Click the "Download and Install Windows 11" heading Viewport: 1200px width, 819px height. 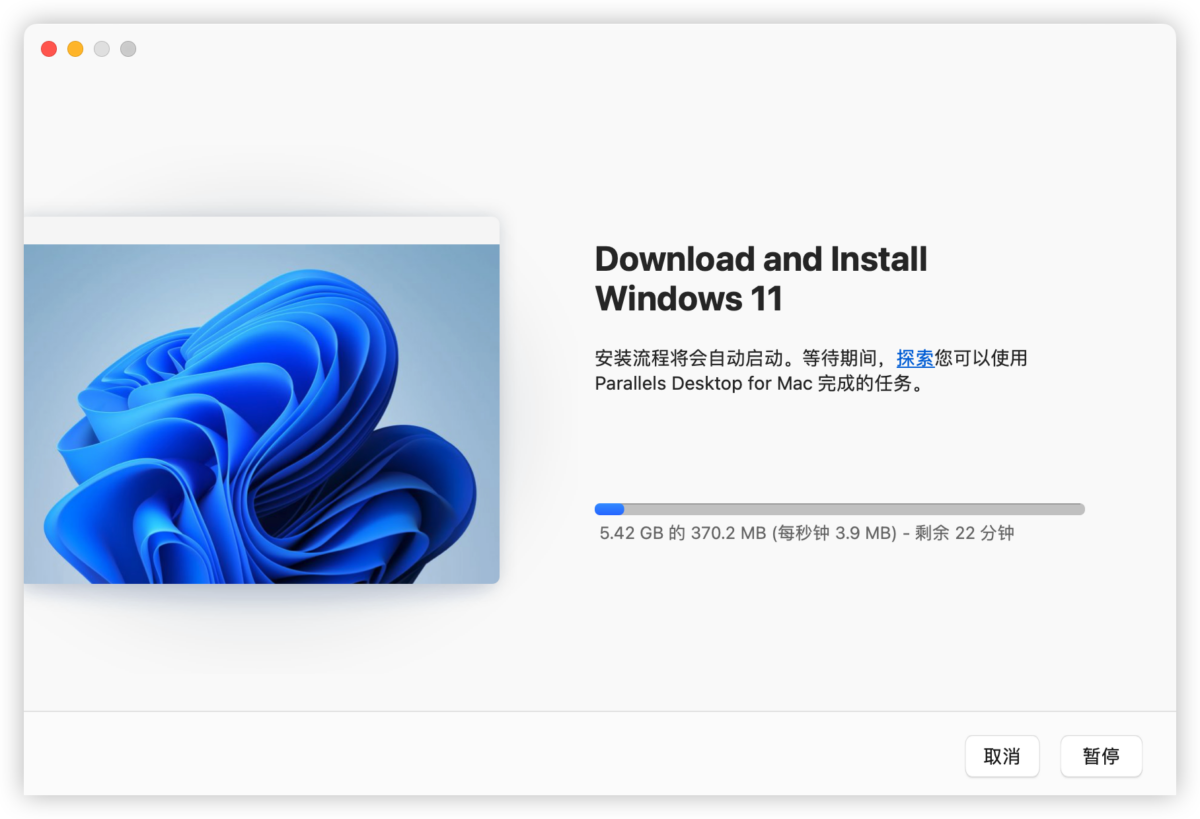pos(761,279)
